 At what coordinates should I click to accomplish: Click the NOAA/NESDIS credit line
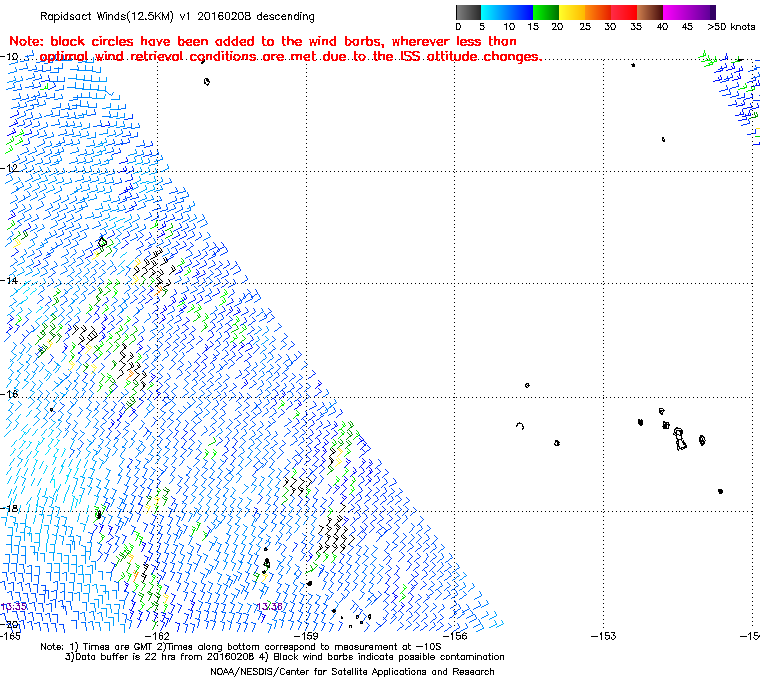tap(352, 672)
